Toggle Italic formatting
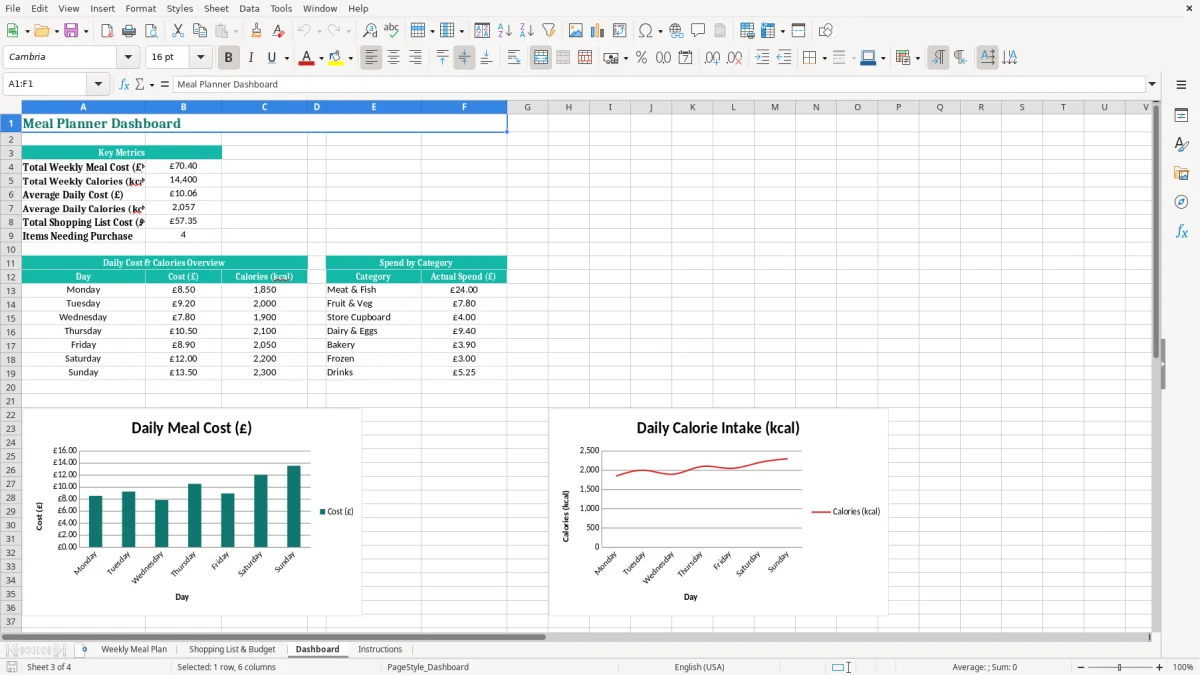Screen dimensions: 1200x675 tap(251, 58)
